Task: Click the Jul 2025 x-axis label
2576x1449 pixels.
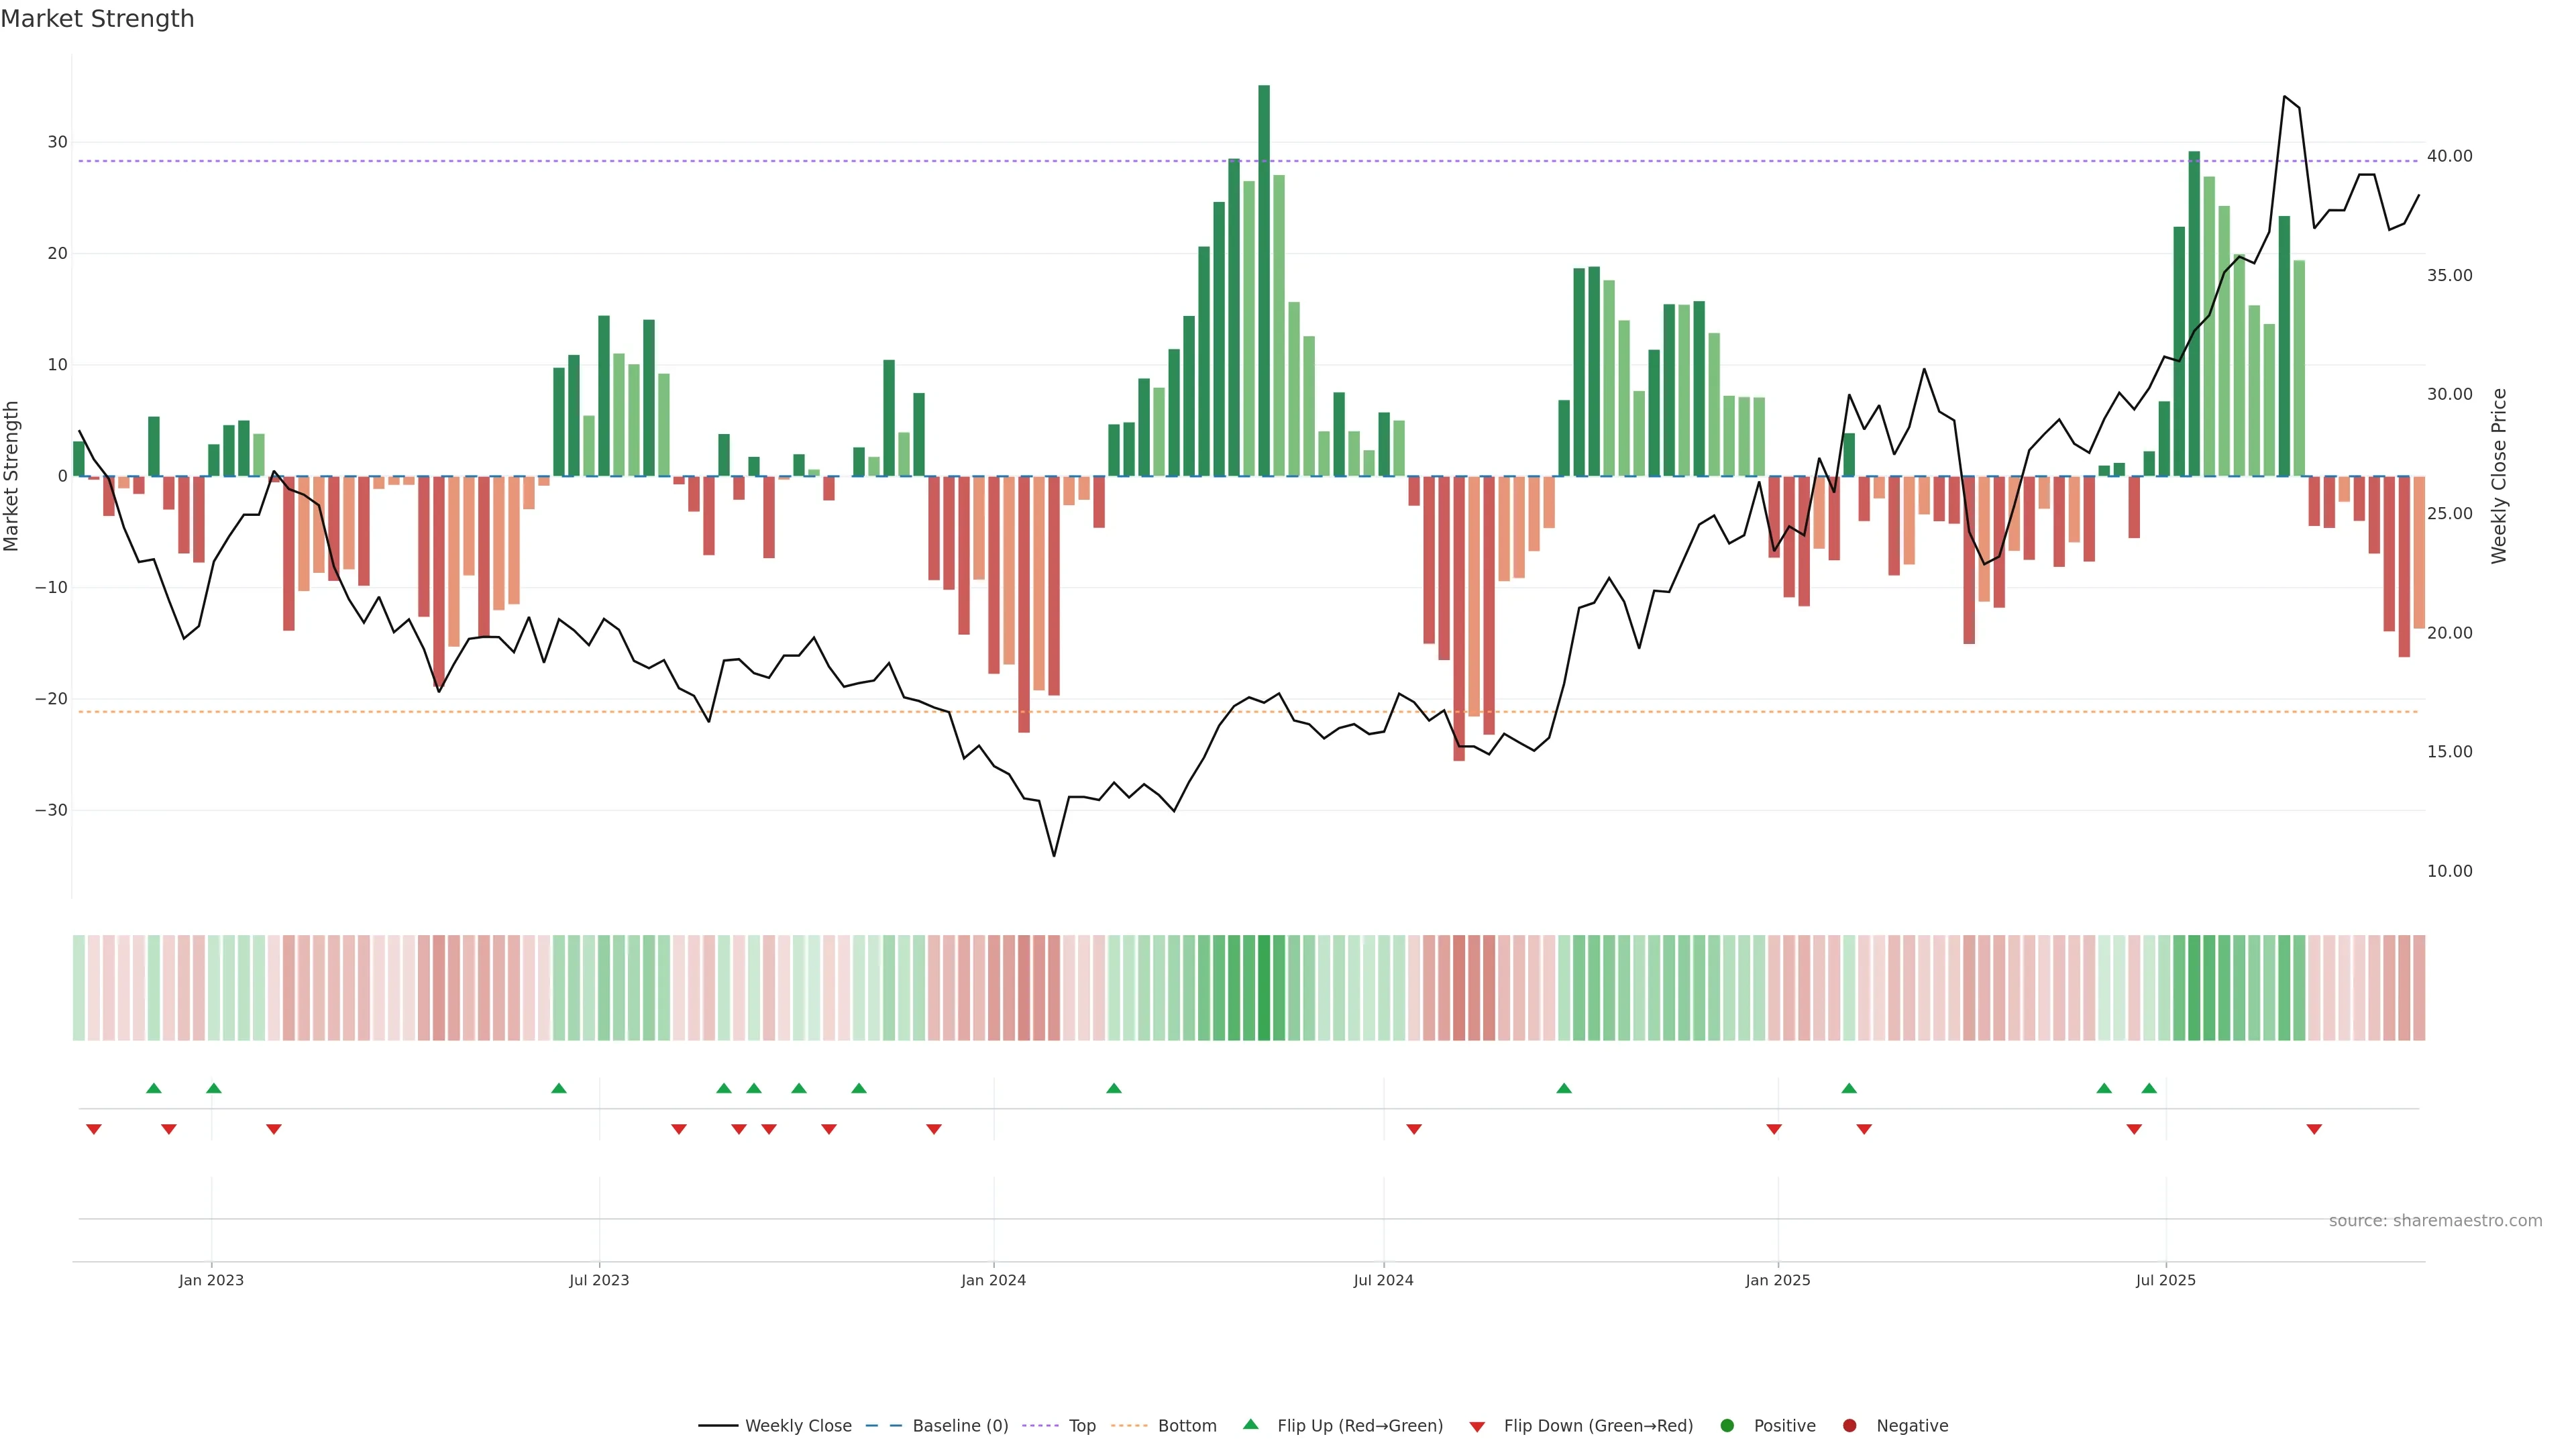Action: pyautogui.click(x=2165, y=1280)
